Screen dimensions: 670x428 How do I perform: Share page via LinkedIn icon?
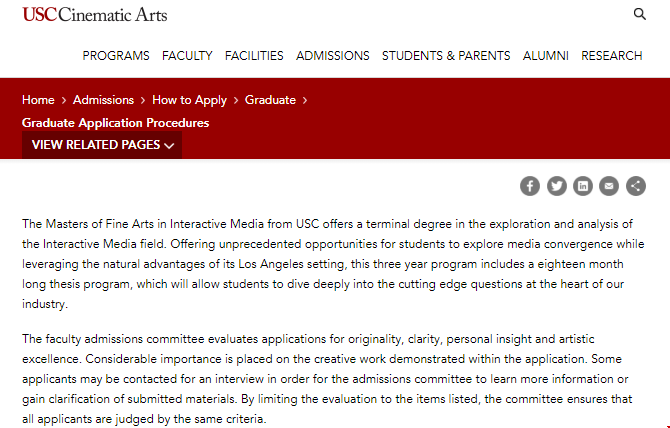(x=583, y=186)
